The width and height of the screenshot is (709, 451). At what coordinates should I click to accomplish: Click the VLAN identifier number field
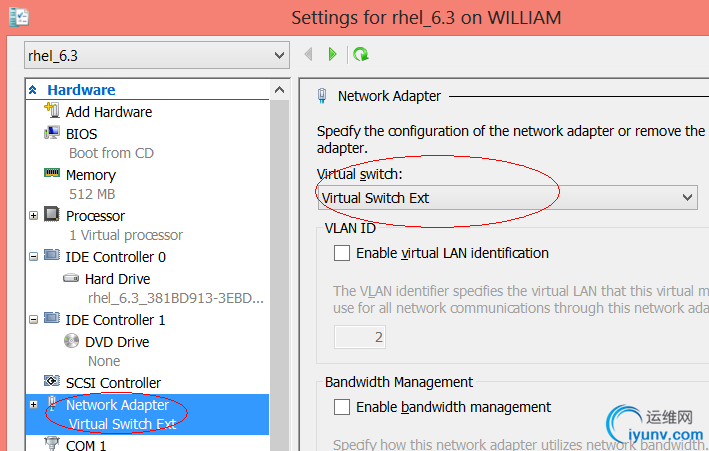tap(358, 337)
